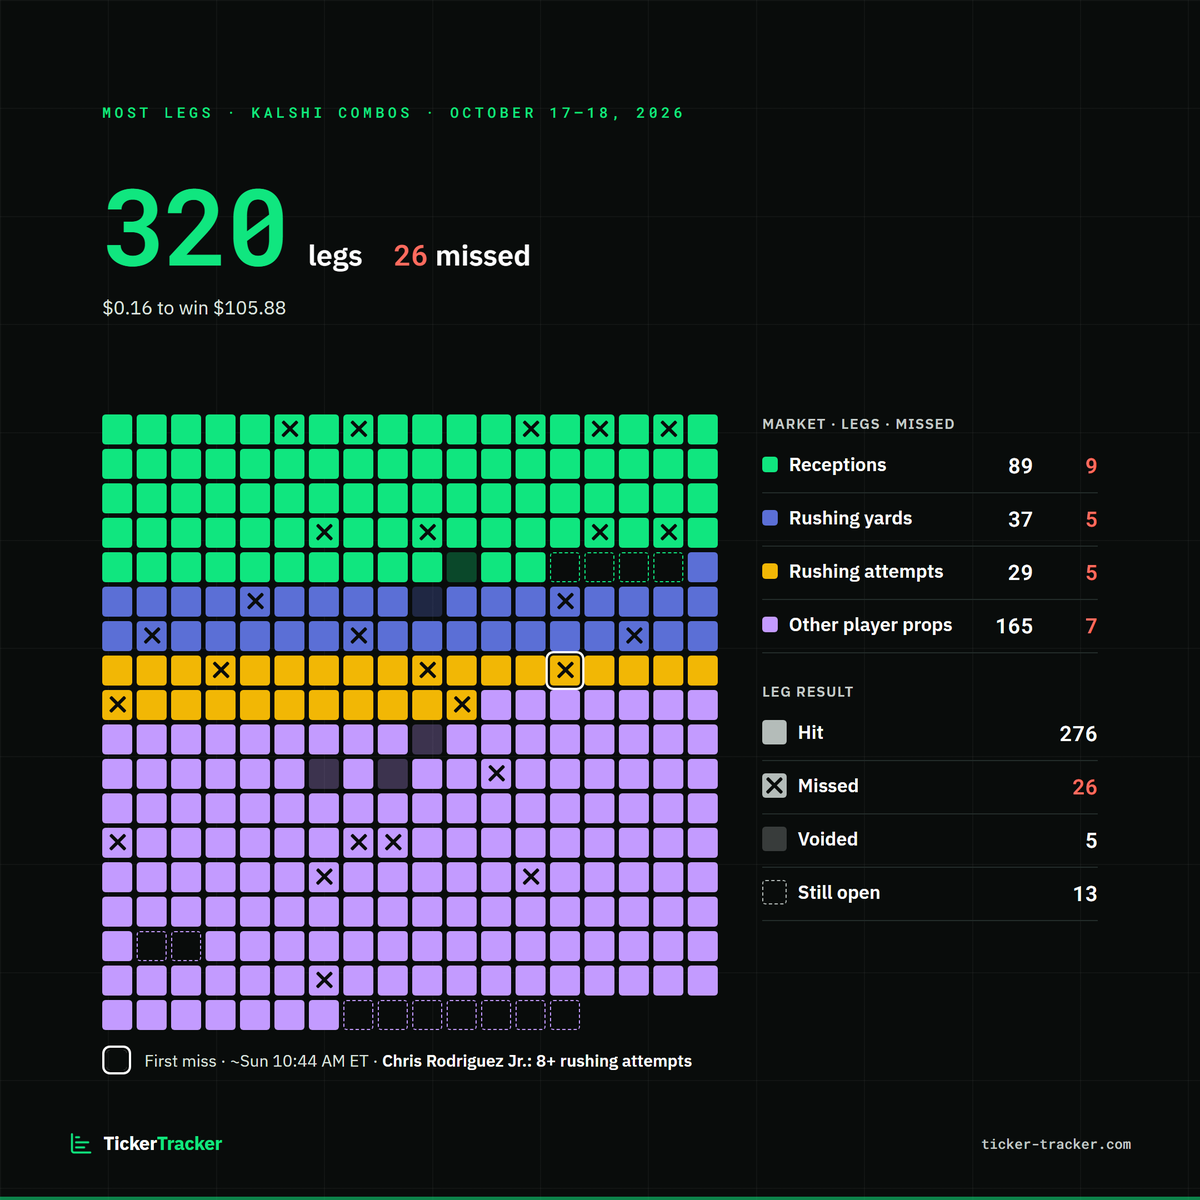Click the Voided row count '5'
Image resolution: width=1200 pixels, height=1200 pixels.
point(1091,841)
